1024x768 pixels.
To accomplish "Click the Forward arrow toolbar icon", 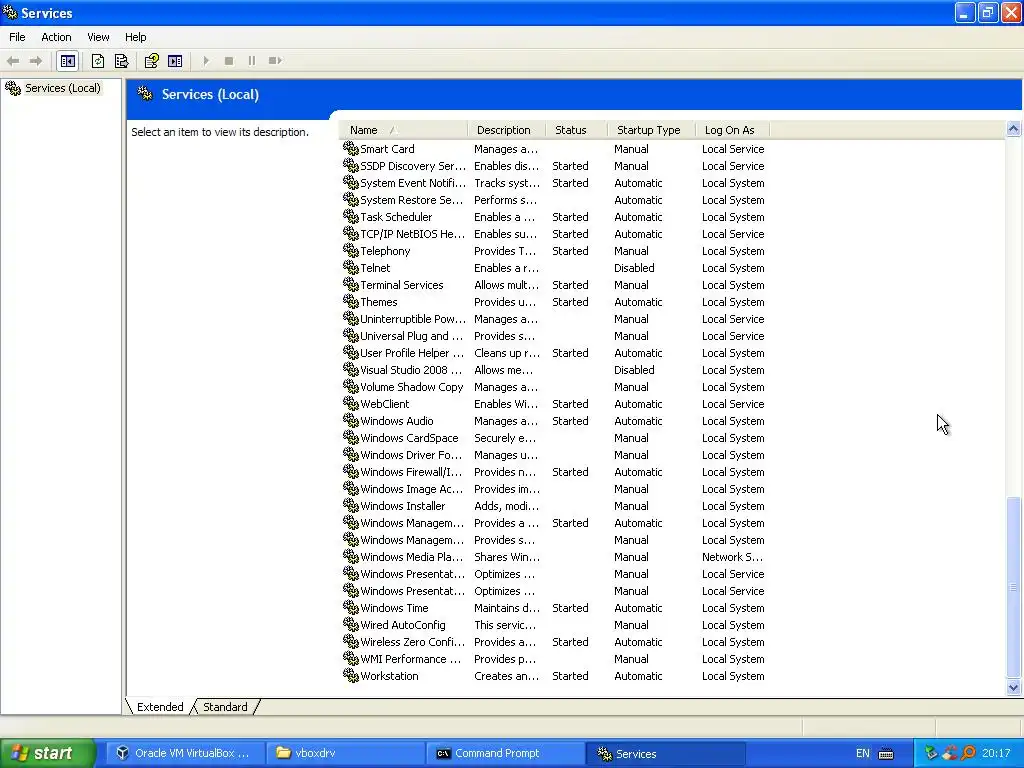I will [x=36, y=61].
